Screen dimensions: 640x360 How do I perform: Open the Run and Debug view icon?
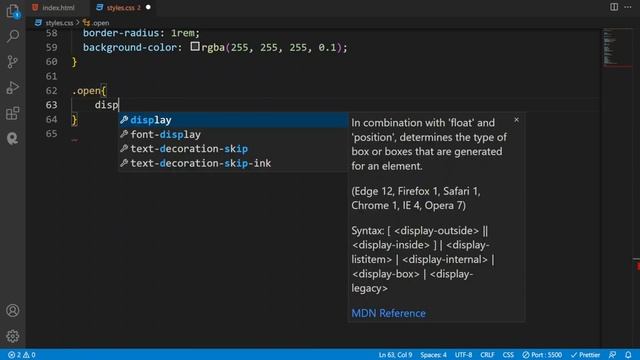13,87
